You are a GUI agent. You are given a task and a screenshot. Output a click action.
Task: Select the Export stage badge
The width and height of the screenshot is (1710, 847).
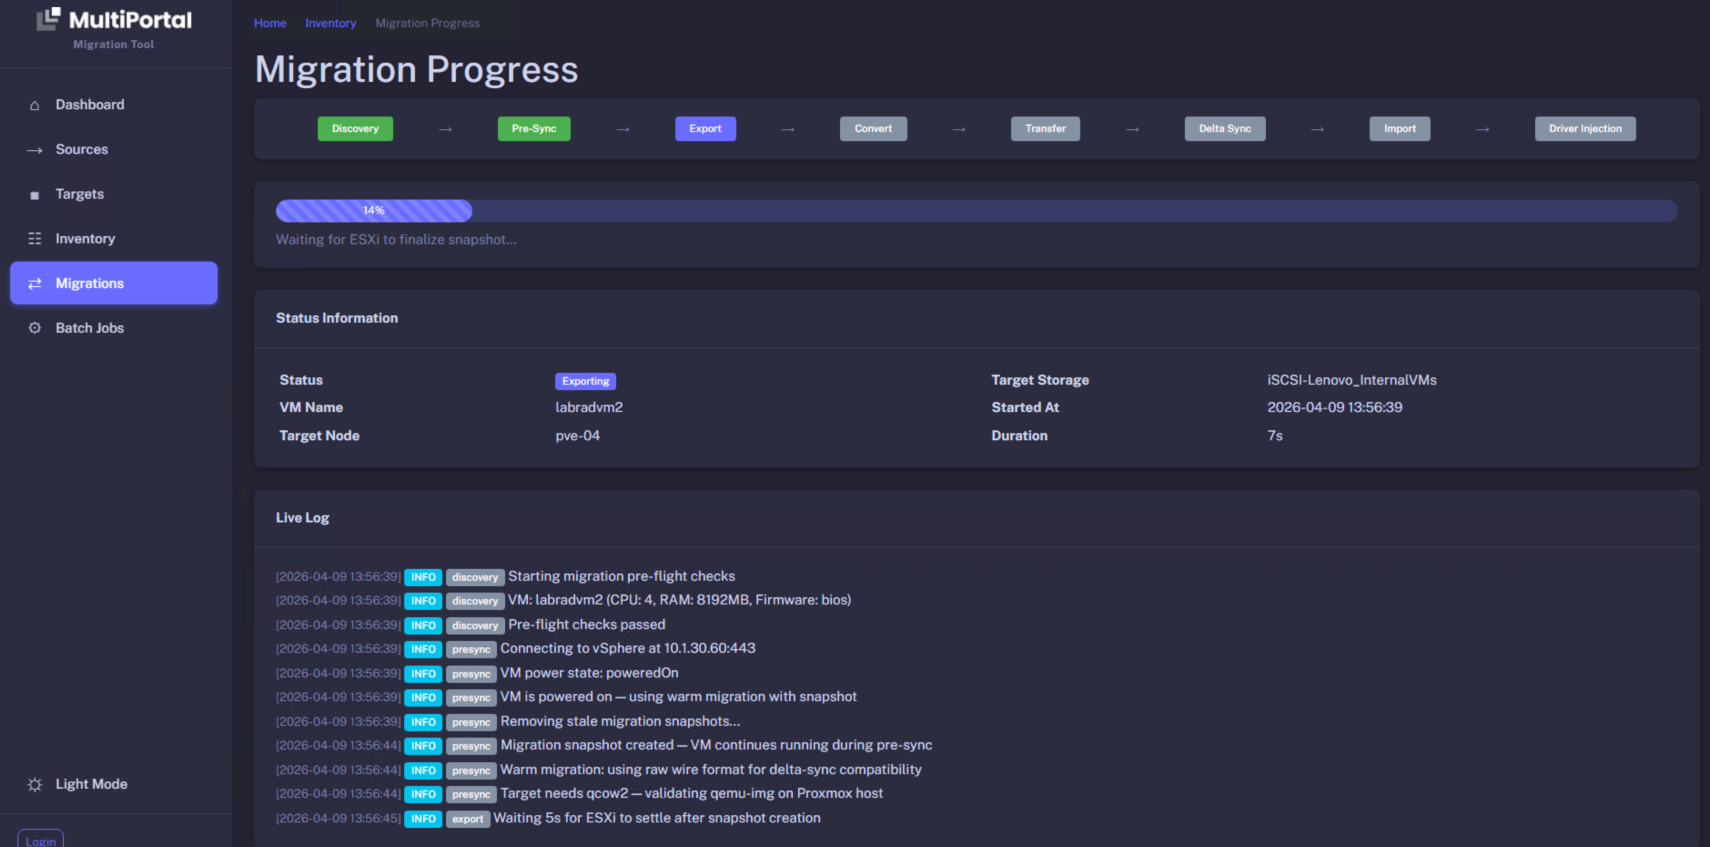pyautogui.click(x=705, y=129)
